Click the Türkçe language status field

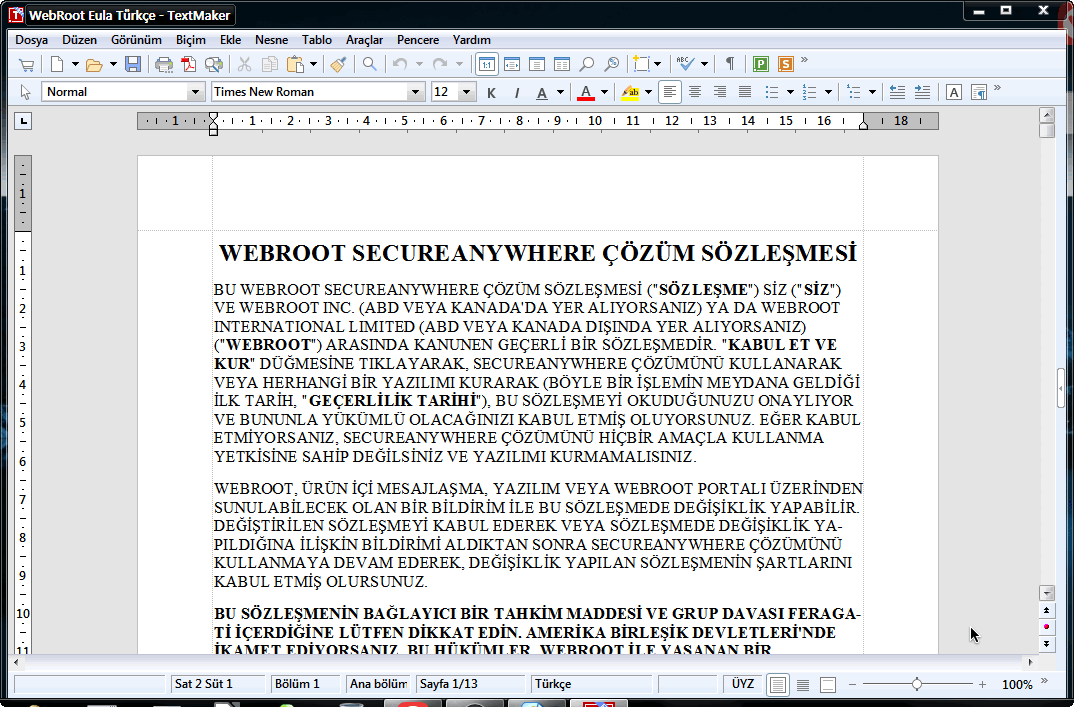click(592, 684)
